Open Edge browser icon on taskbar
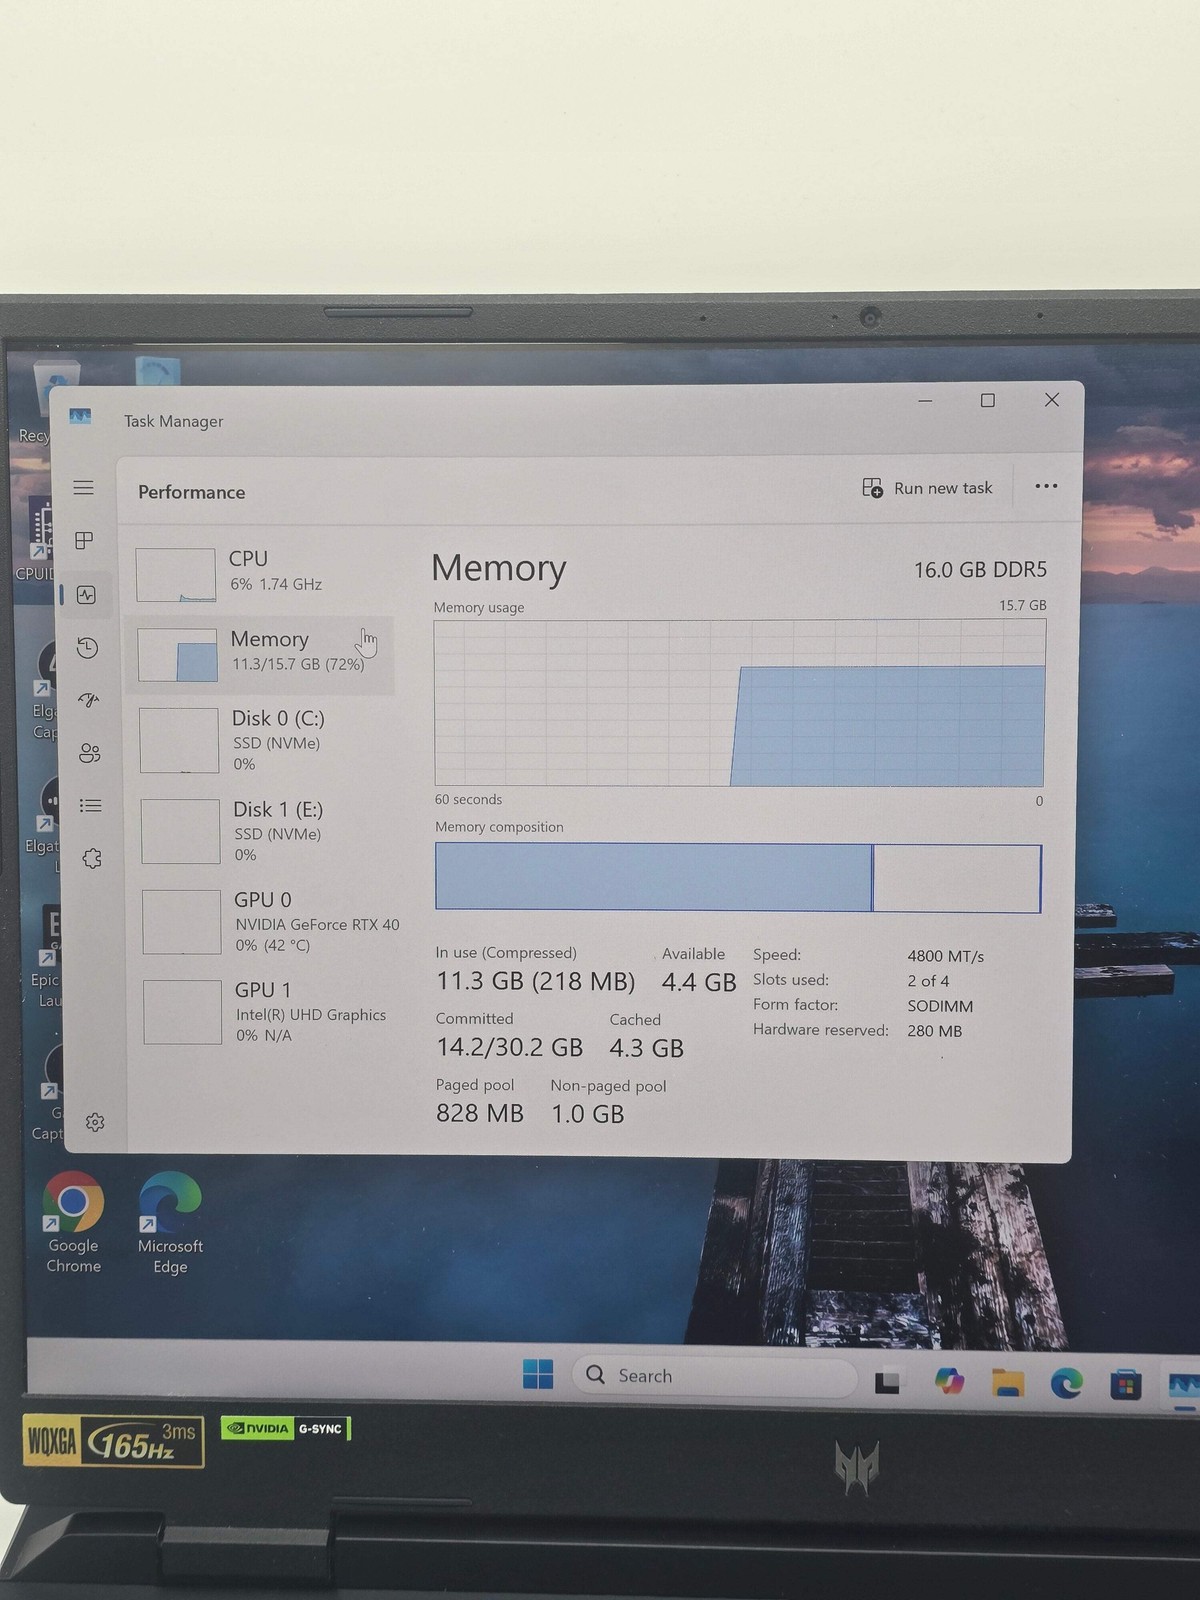This screenshot has height=1600, width=1200. [1067, 1384]
